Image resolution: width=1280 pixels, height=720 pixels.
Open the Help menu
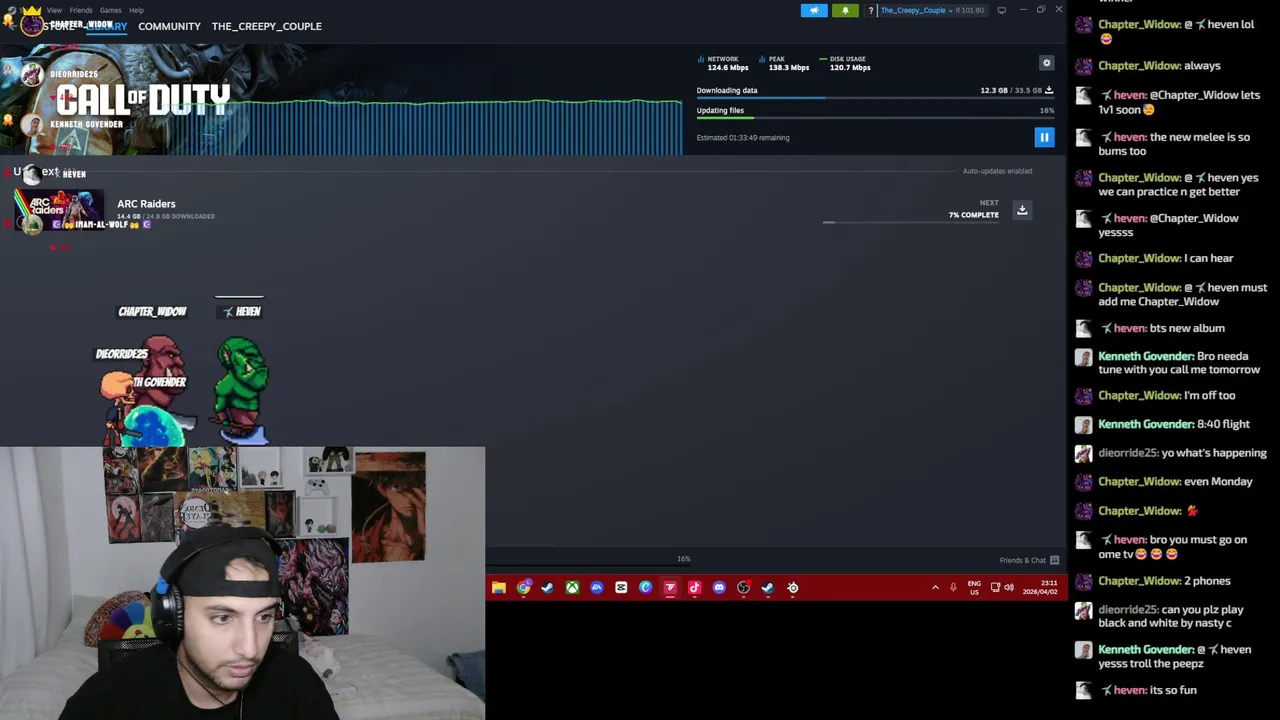click(x=136, y=10)
